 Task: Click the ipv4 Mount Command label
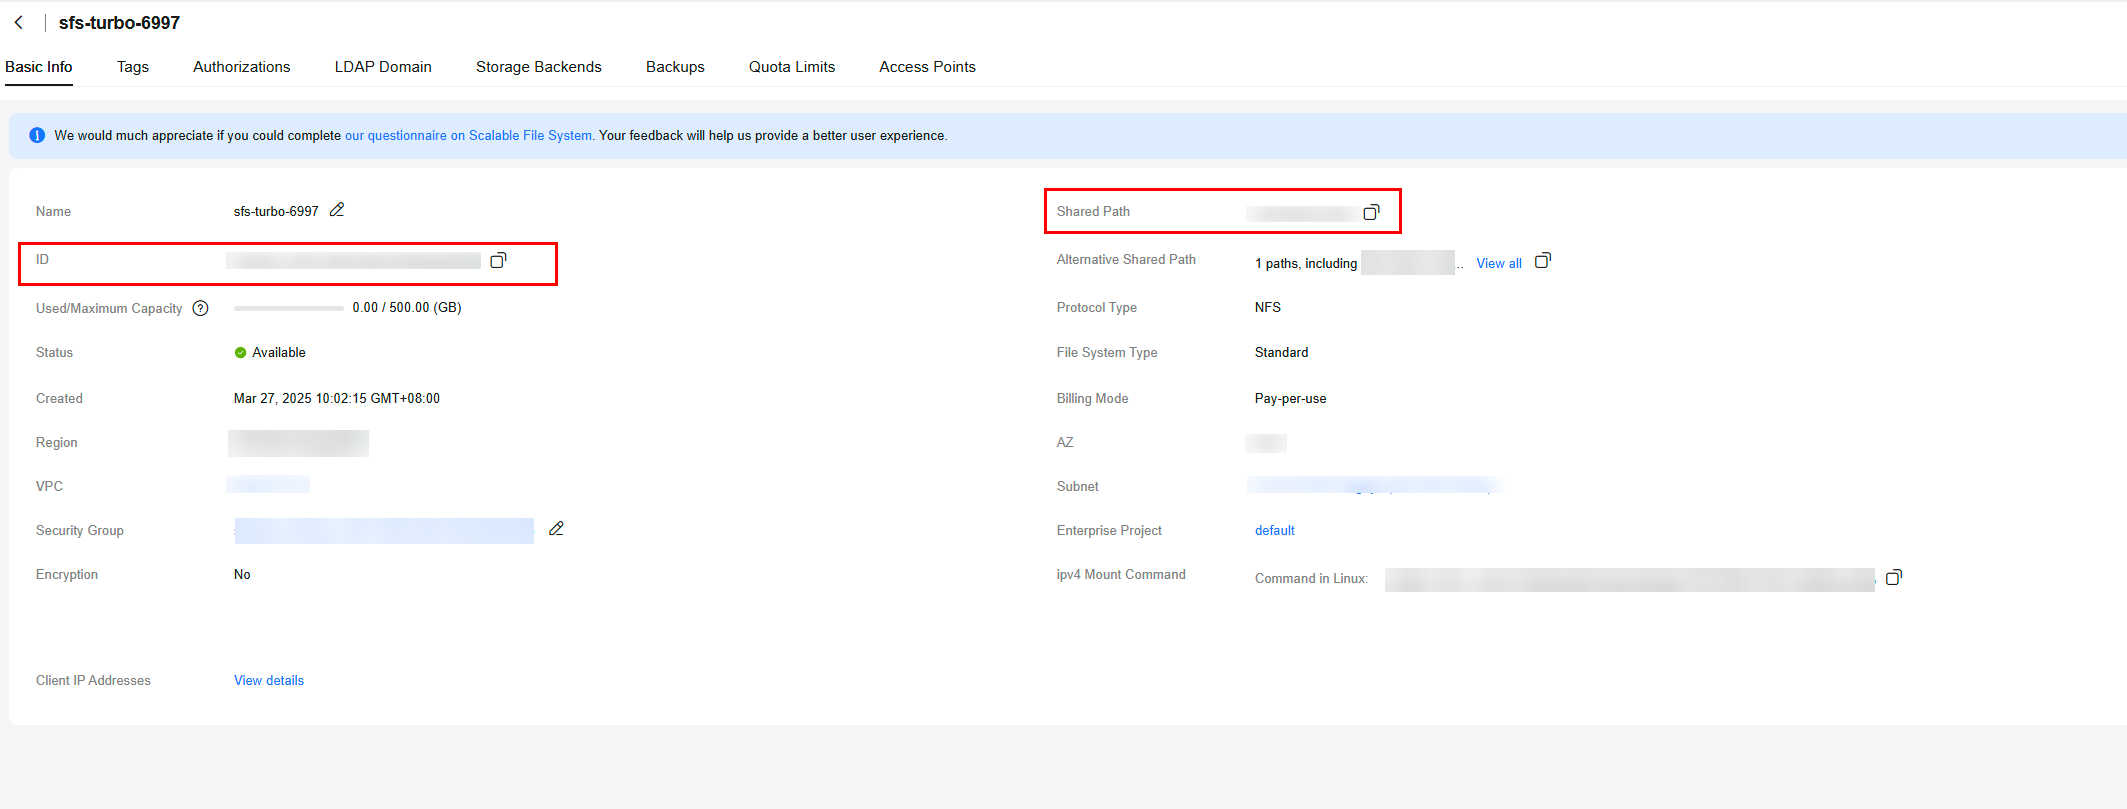tap(1121, 574)
